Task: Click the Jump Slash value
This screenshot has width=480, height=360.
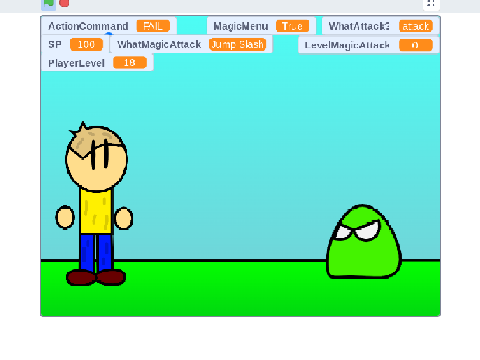Action: tap(237, 44)
